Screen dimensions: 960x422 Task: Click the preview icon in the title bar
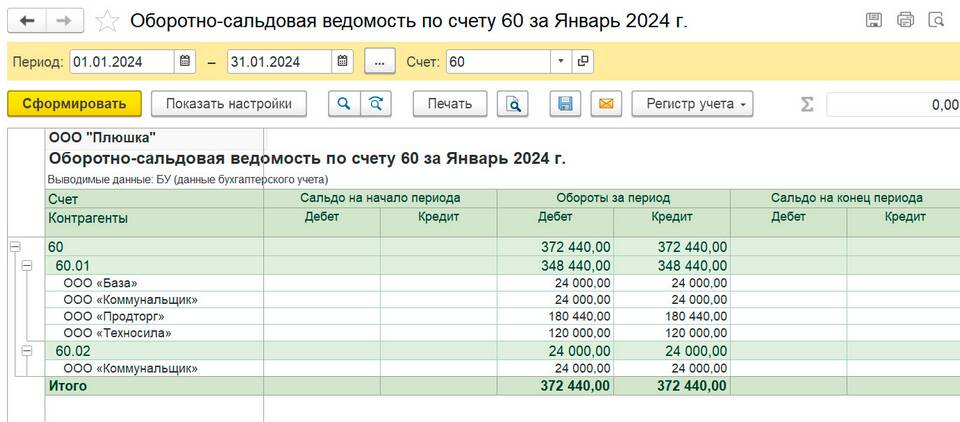tap(936, 20)
